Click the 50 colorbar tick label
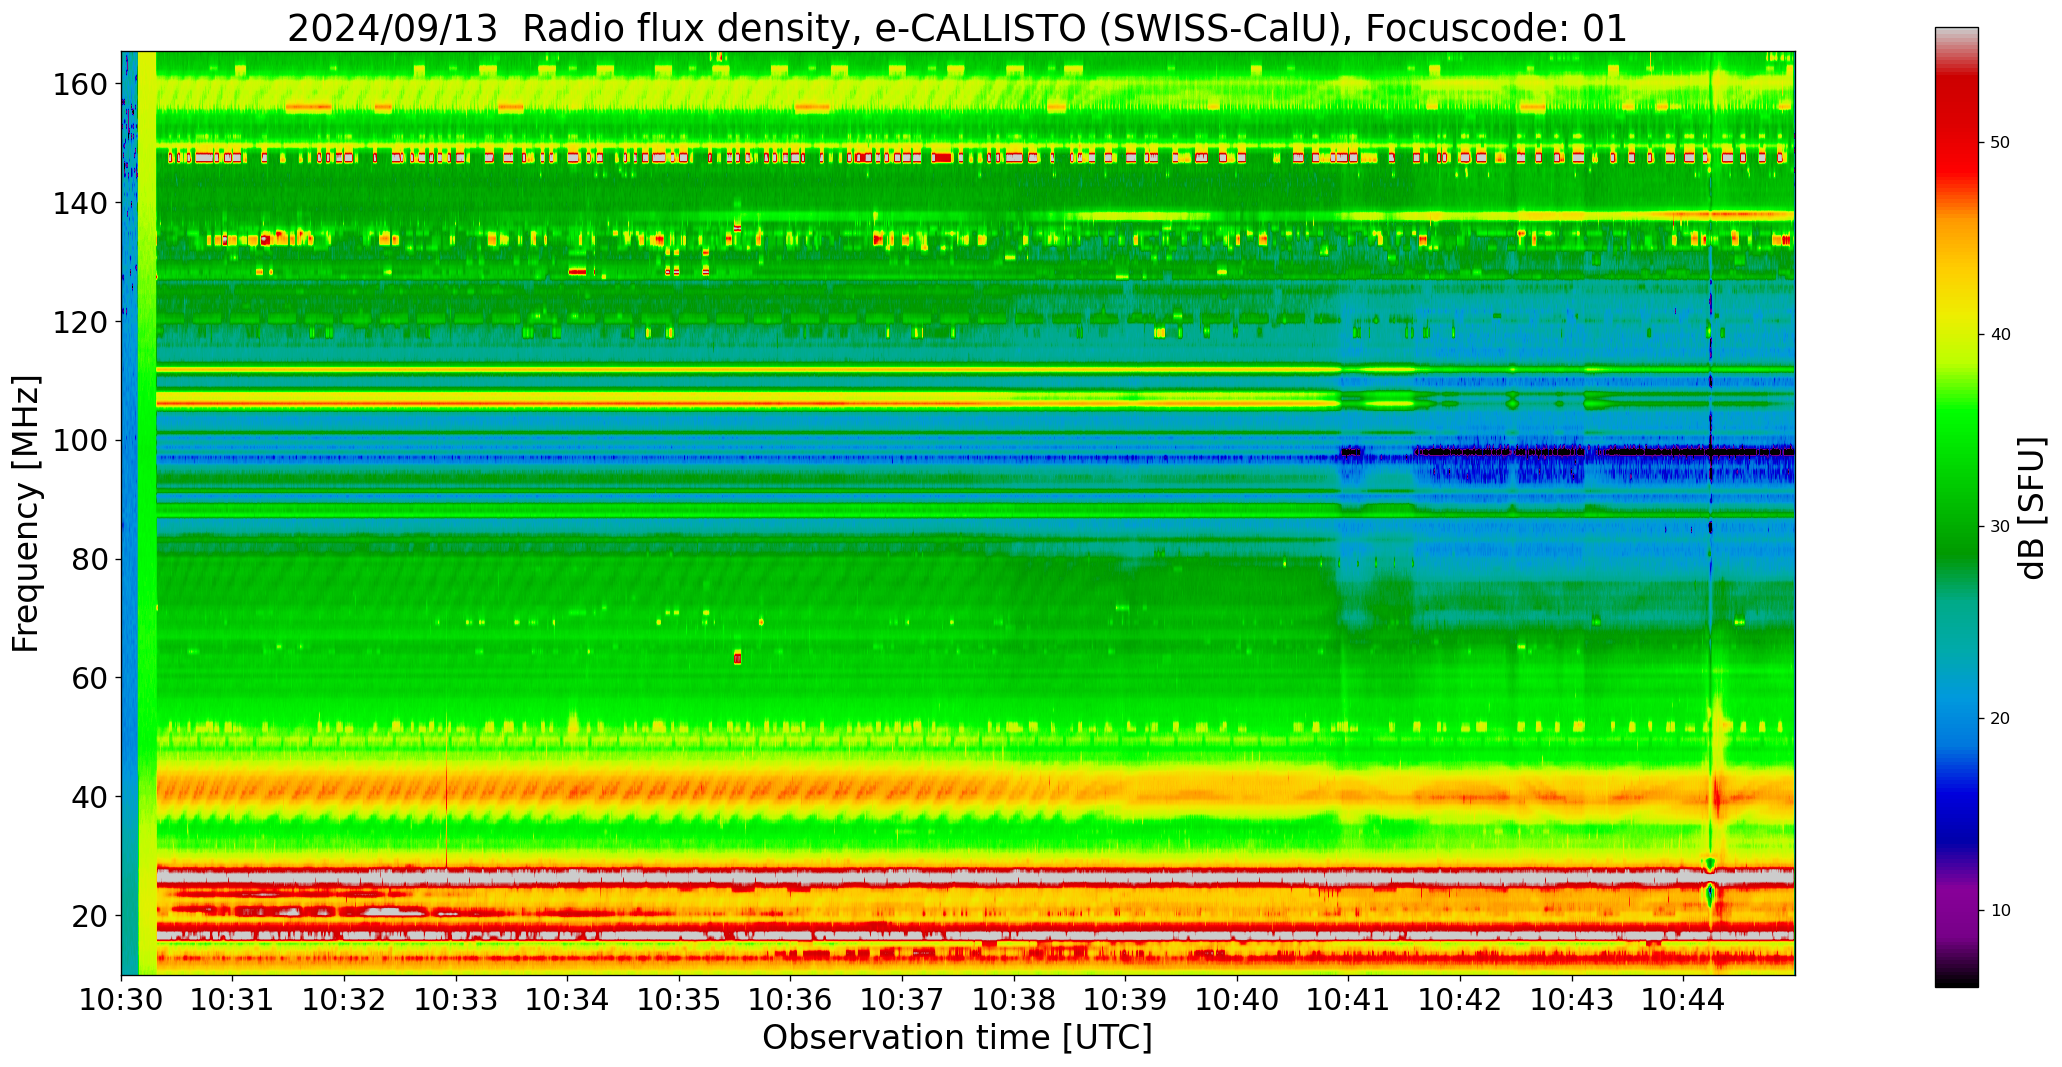The height and width of the screenshot is (1067, 2062). [2000, 143]
